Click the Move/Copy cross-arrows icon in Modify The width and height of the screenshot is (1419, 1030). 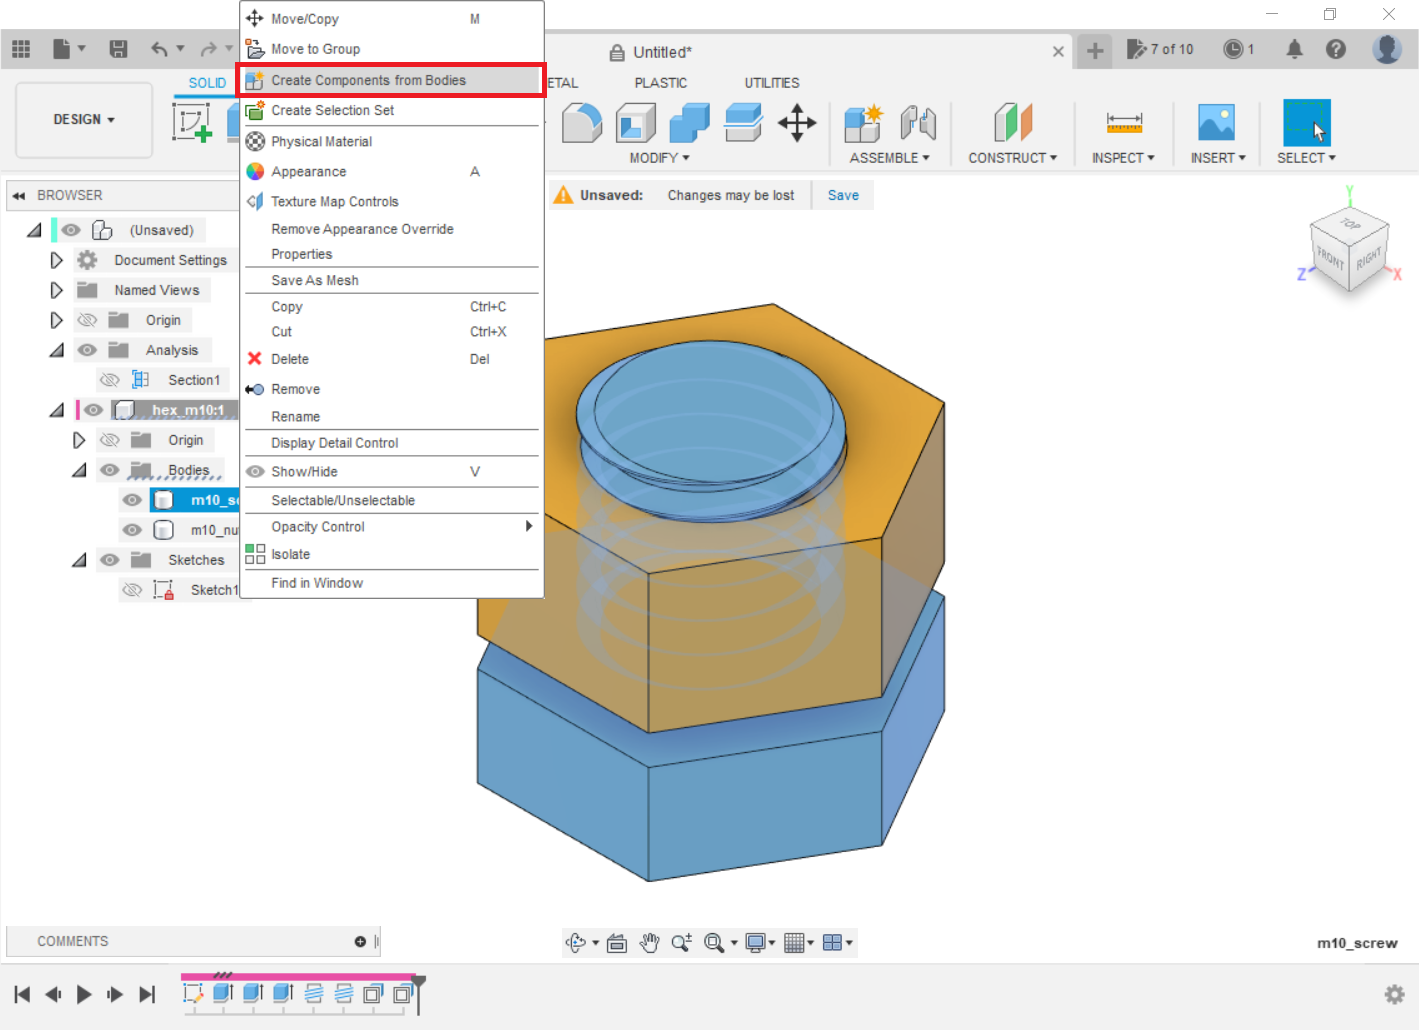click(797, 124)
